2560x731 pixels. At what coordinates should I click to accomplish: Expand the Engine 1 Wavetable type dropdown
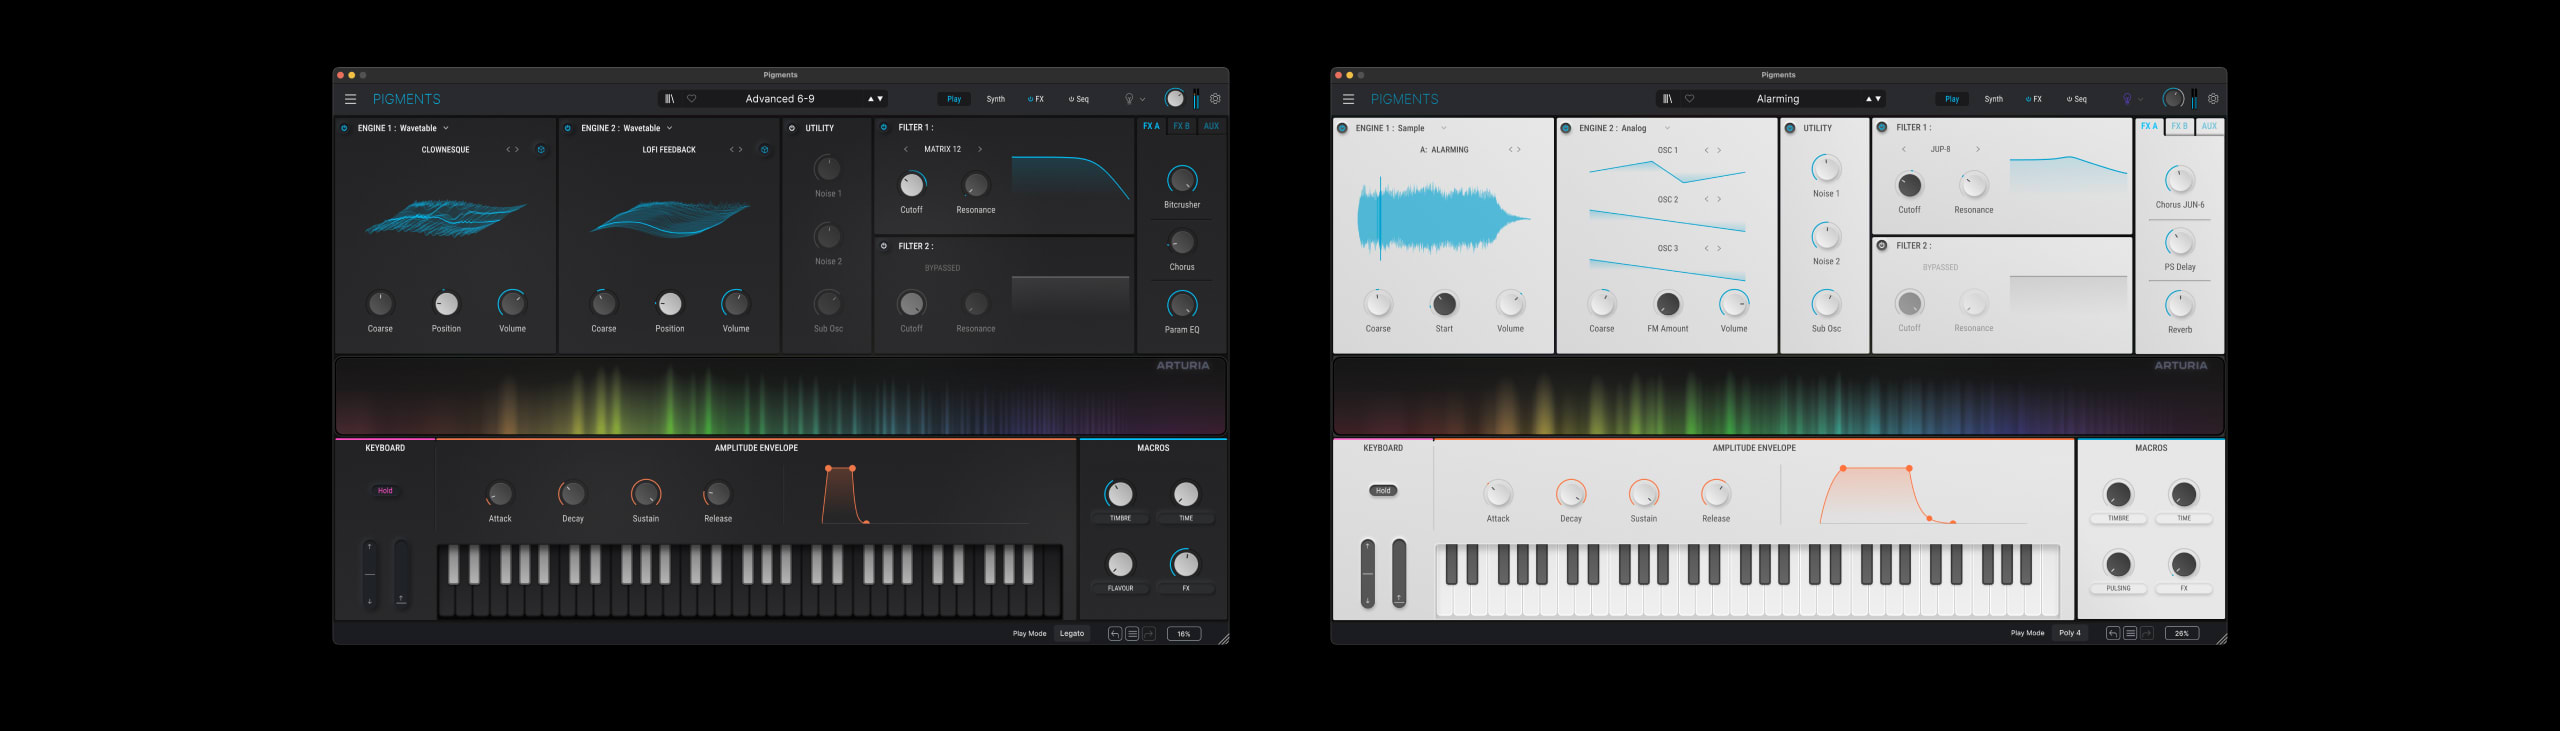(x=446, y=128)
